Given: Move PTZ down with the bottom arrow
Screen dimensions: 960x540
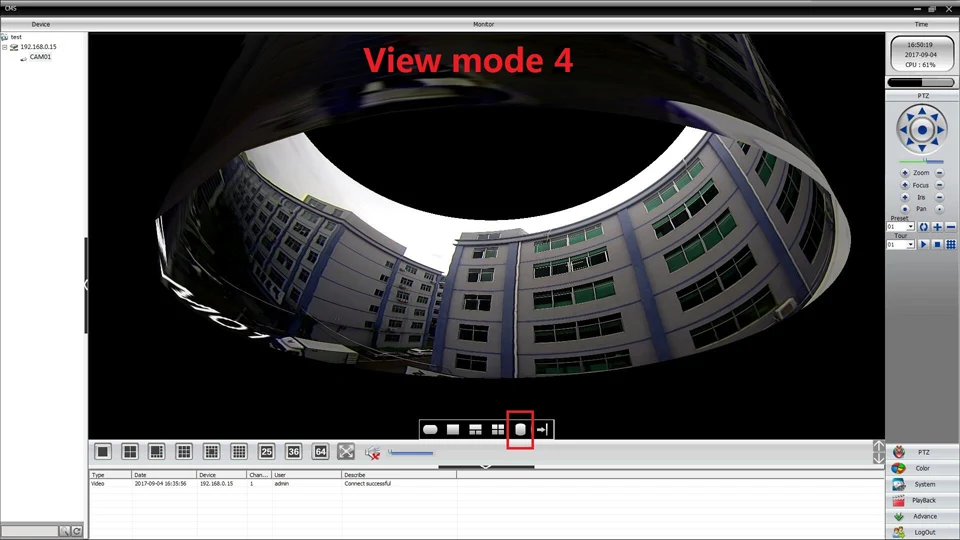Looking at the screenshot, I should [x=922, y=148].
